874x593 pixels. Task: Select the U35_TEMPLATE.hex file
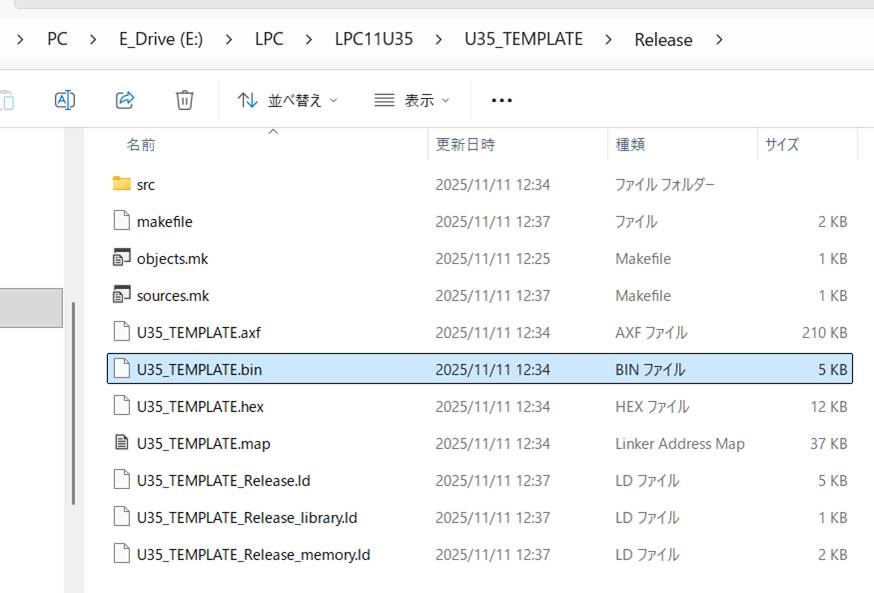point(200,406)
